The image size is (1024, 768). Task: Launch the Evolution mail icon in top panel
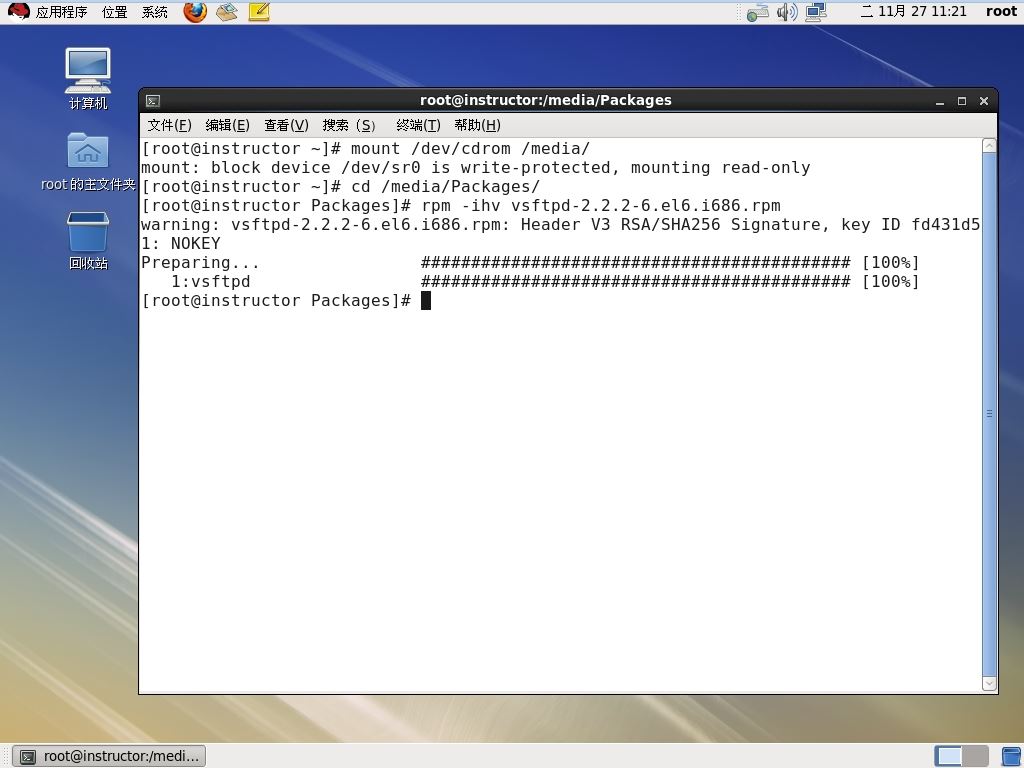click(x=227, y=12)
